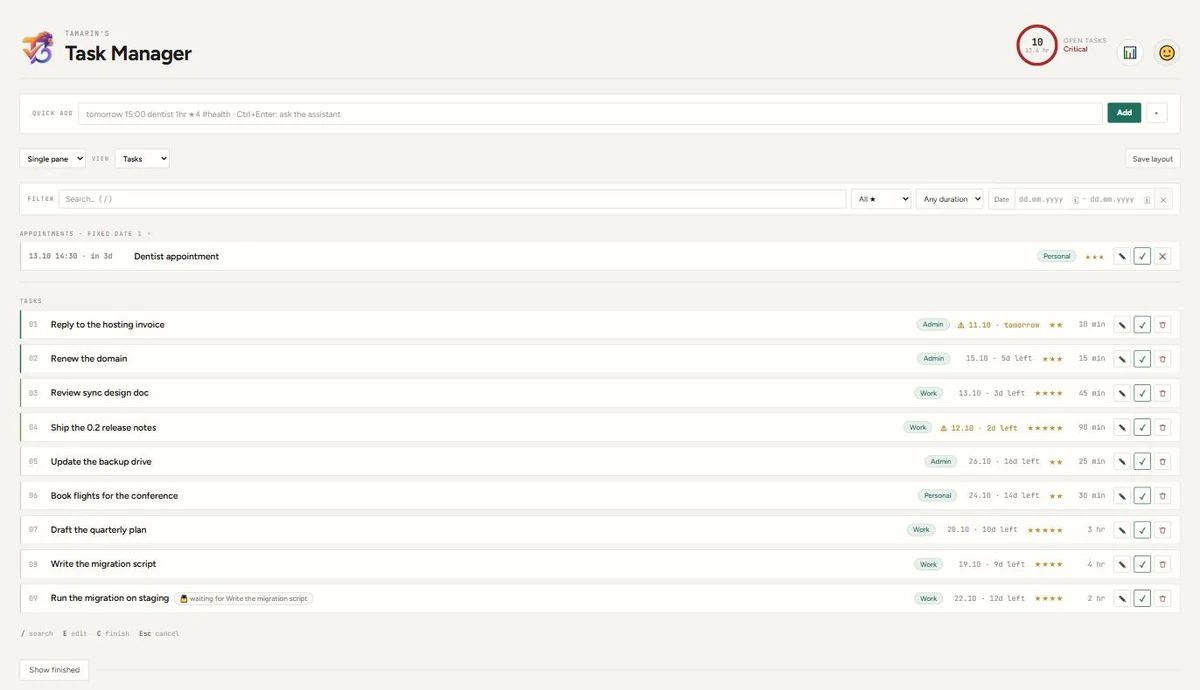Screen dimensions: 1200x690
Task: Focus the quick add input field
Action: (x=591, y=114)
